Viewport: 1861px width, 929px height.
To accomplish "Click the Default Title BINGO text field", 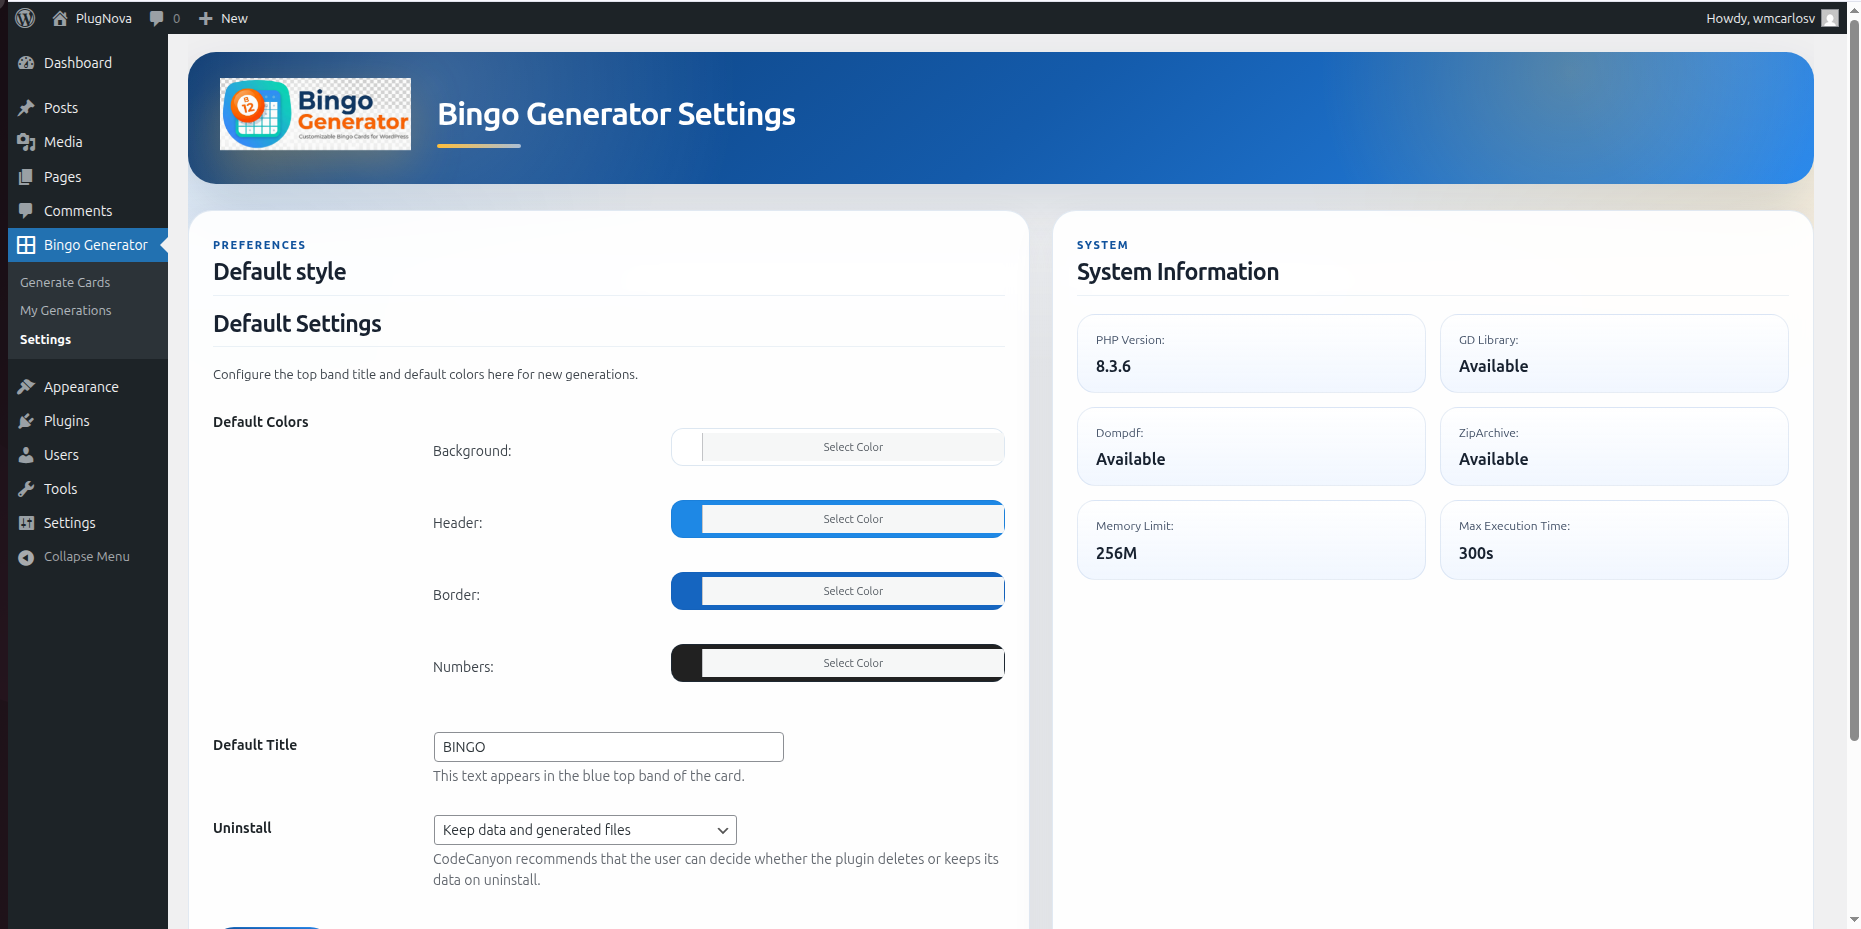I will pyautogui.click(x=609, y=747).
